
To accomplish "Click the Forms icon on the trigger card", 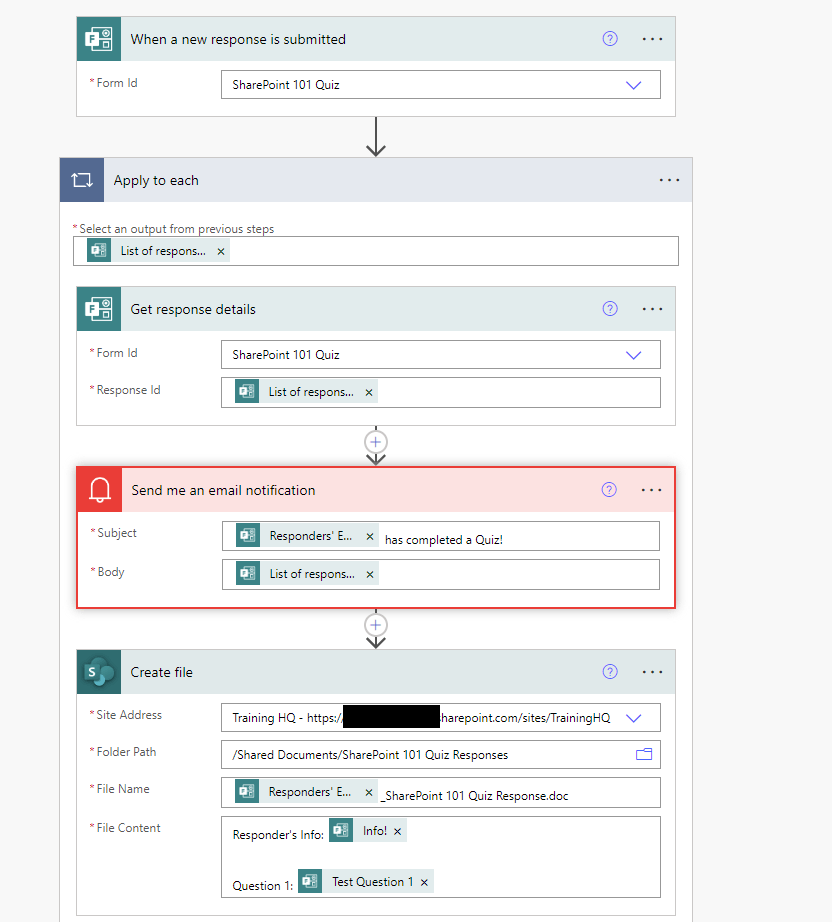I will pos(99,39).
